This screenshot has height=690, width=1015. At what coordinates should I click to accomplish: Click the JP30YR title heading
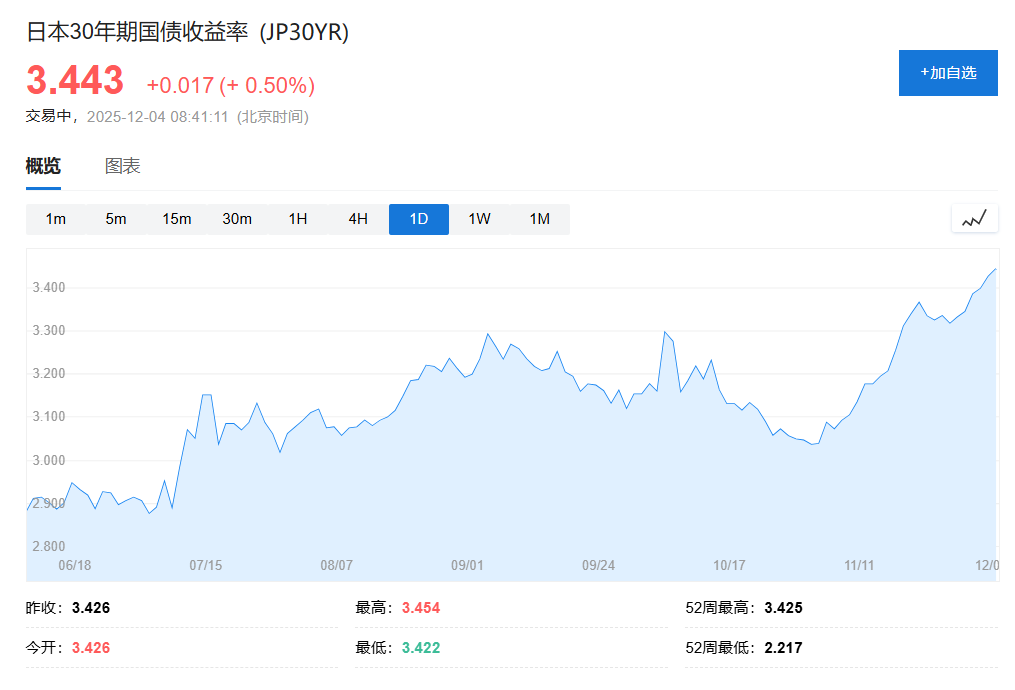(186, 33)
